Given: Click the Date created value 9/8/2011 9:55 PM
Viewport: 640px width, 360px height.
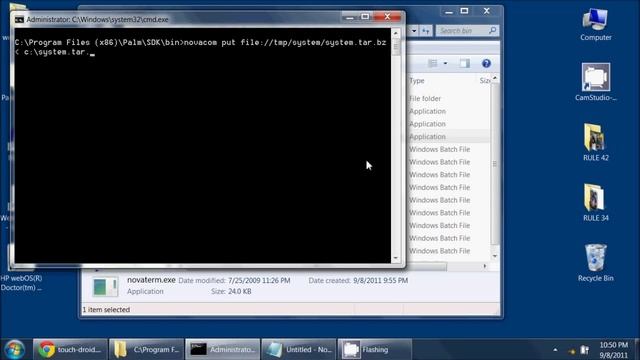Looking at the screenshot, I should (381, 281).
